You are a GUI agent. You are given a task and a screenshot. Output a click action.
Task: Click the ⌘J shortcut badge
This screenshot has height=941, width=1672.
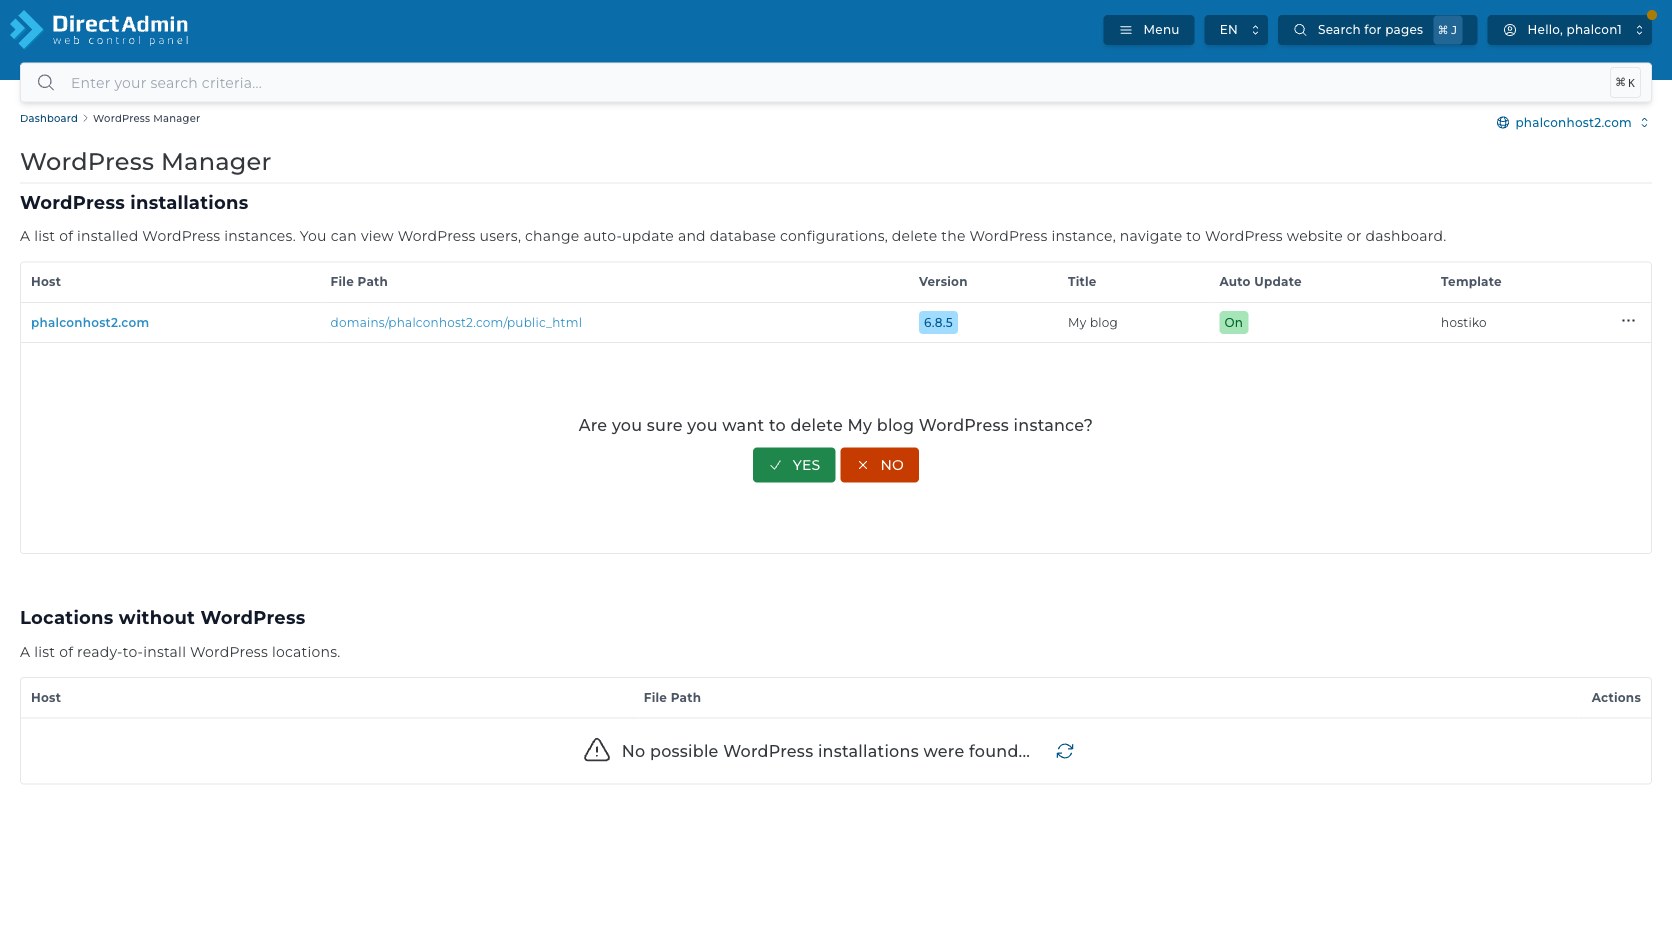coord(1447,30)
